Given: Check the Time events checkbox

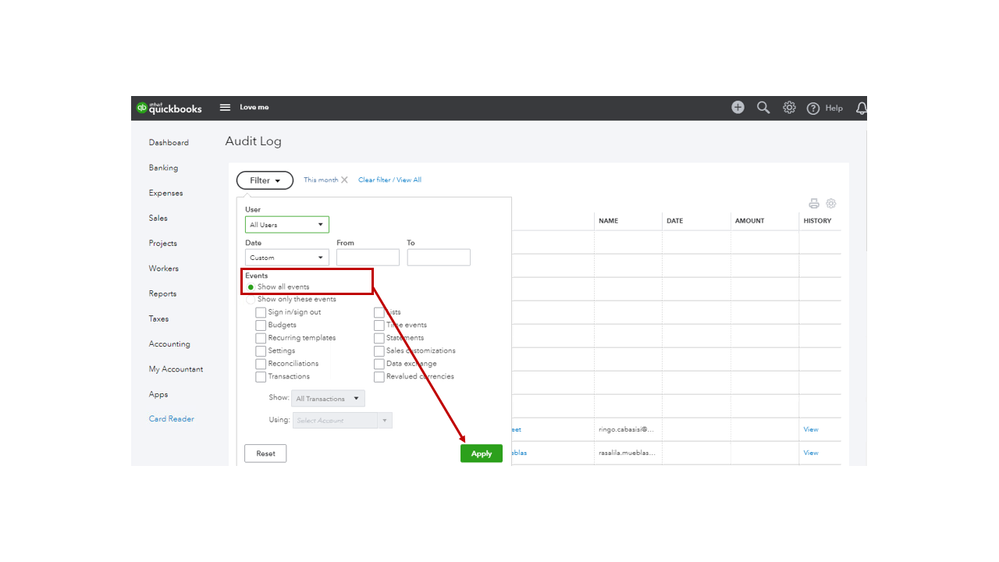Looking at the screenshot, I should (x=379, y=325).
